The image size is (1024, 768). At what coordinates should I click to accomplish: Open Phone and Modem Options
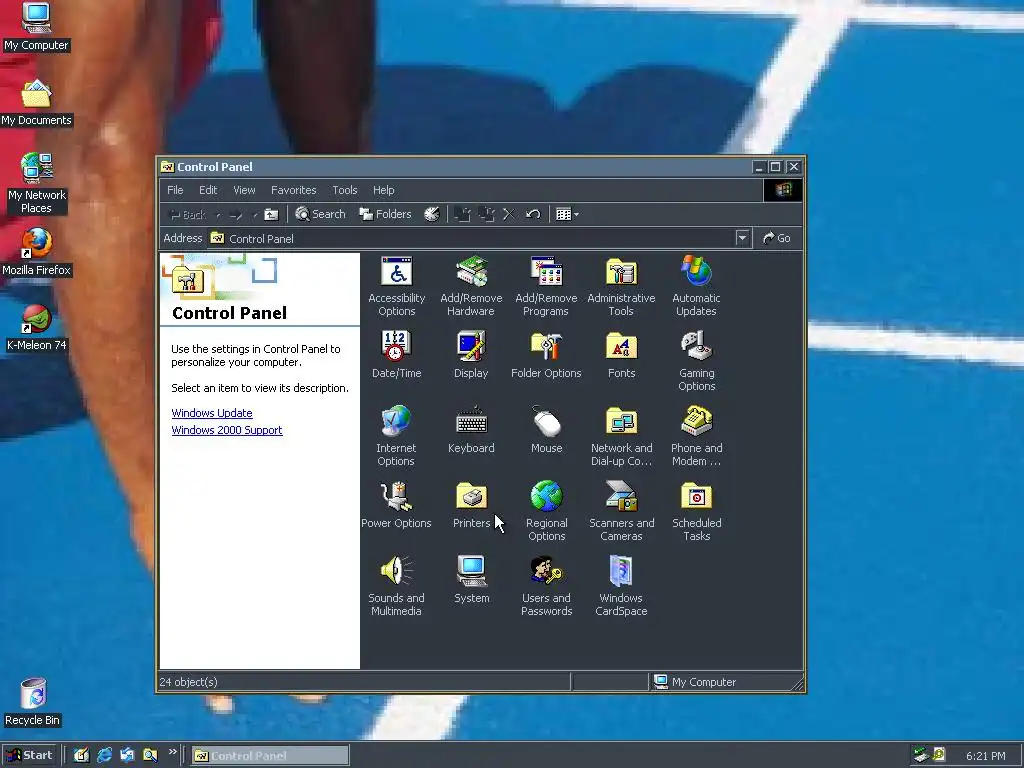point(696,436)
